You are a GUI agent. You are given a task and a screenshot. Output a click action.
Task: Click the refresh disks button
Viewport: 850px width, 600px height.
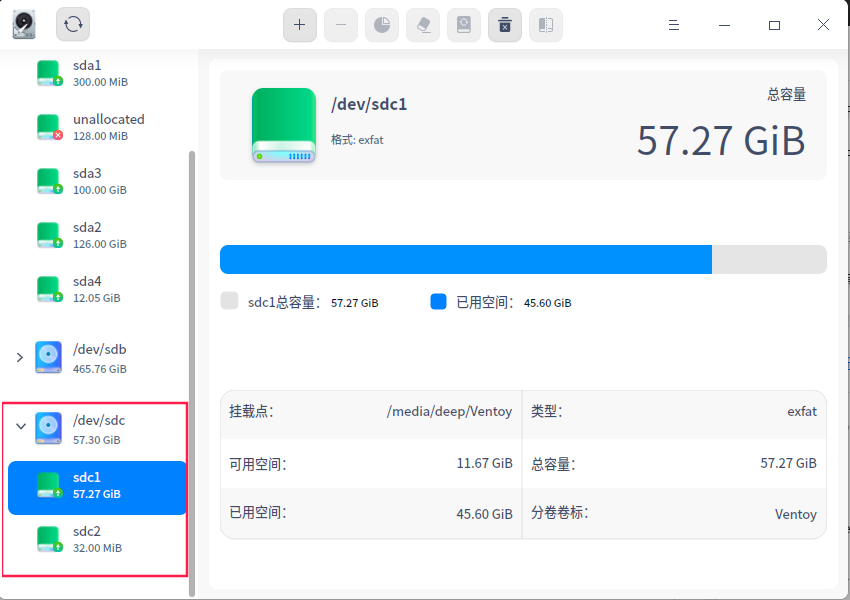coord(73,24)
